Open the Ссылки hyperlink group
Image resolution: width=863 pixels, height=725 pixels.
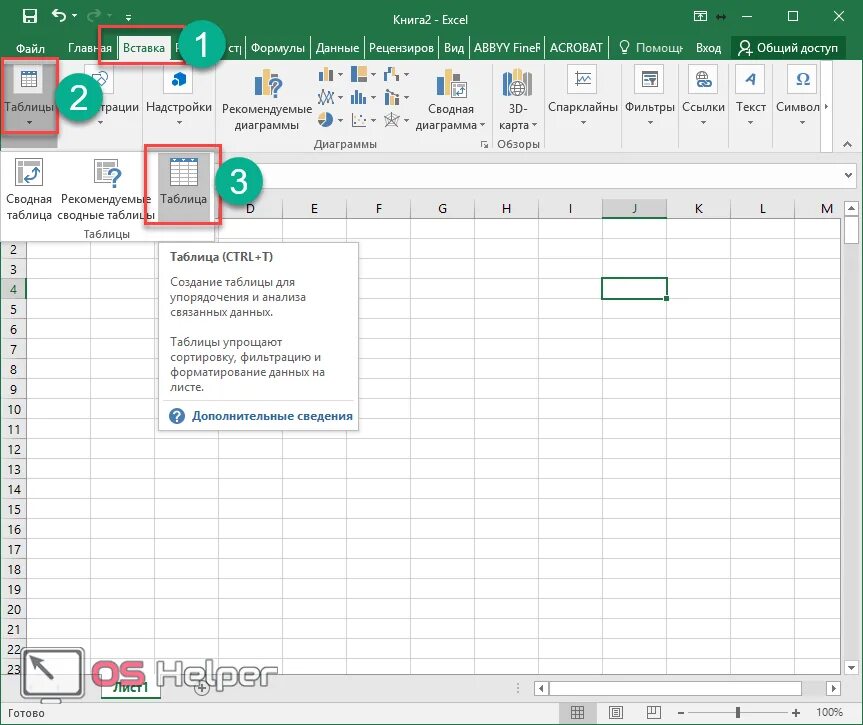pyautogui.click(x=703, y=96)
